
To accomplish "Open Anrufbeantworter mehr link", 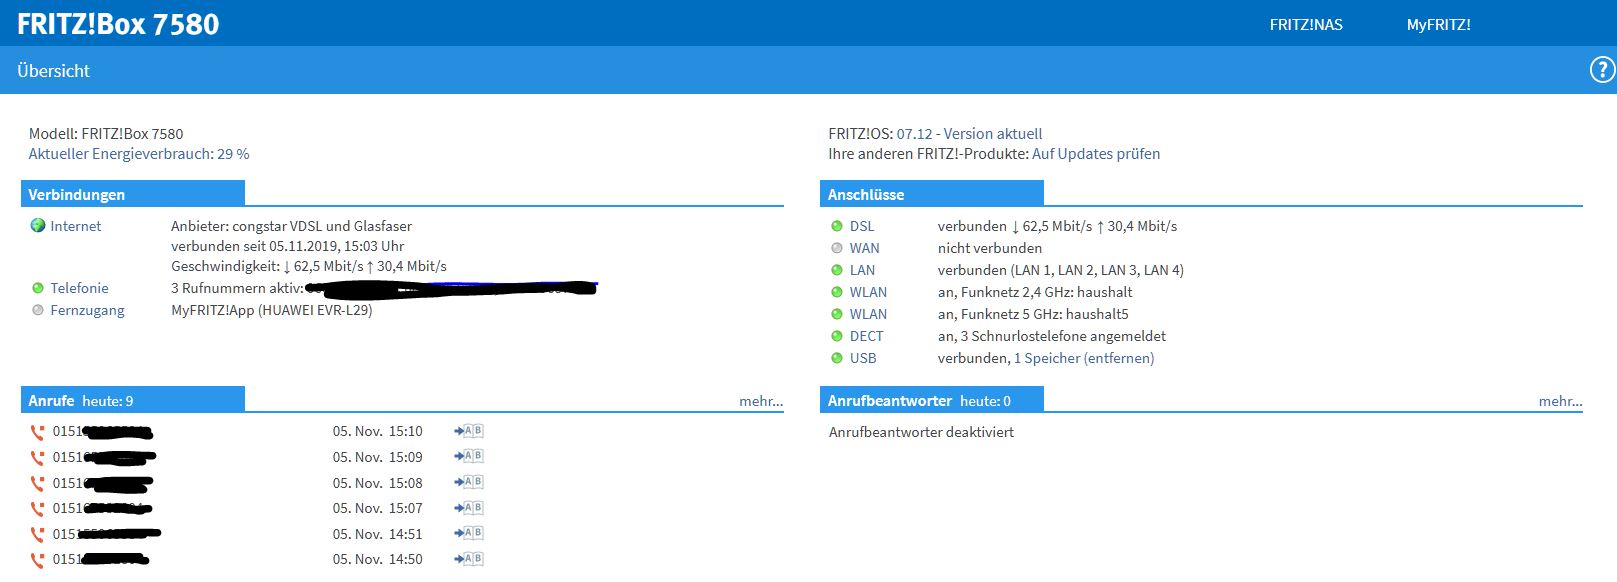I will point(1559,401).
